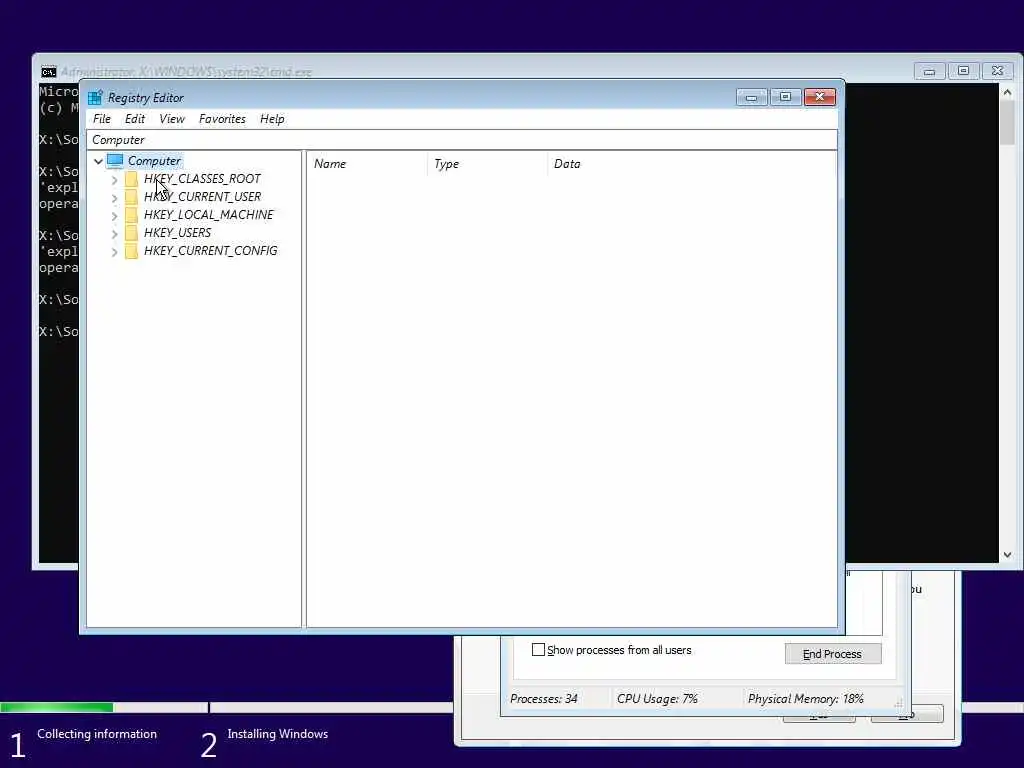This screenshot has height=768, width=1024.
Task: Click the Name column header
Action: [x=367, y=164]
